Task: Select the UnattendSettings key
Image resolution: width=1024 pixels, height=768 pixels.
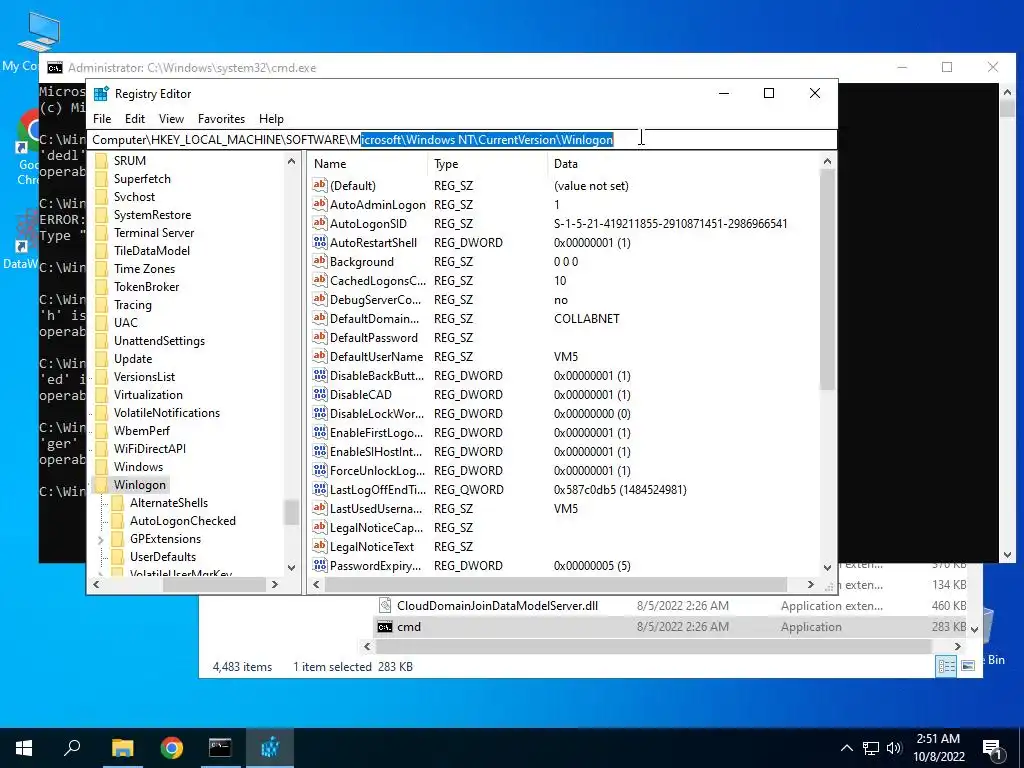Action: tap(159, 341)
